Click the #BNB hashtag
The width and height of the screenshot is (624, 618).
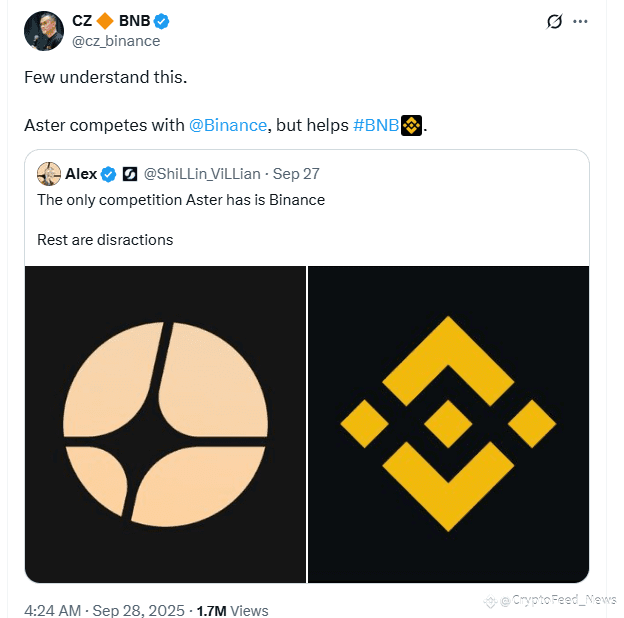pos(376,125)
